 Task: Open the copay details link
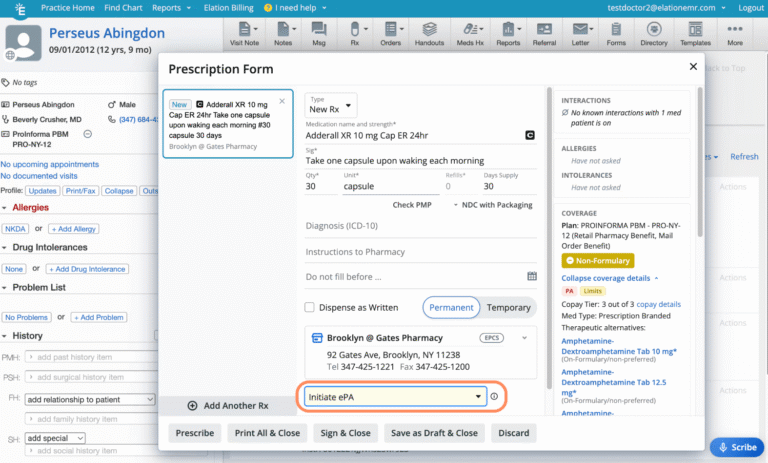coord(658,304)
